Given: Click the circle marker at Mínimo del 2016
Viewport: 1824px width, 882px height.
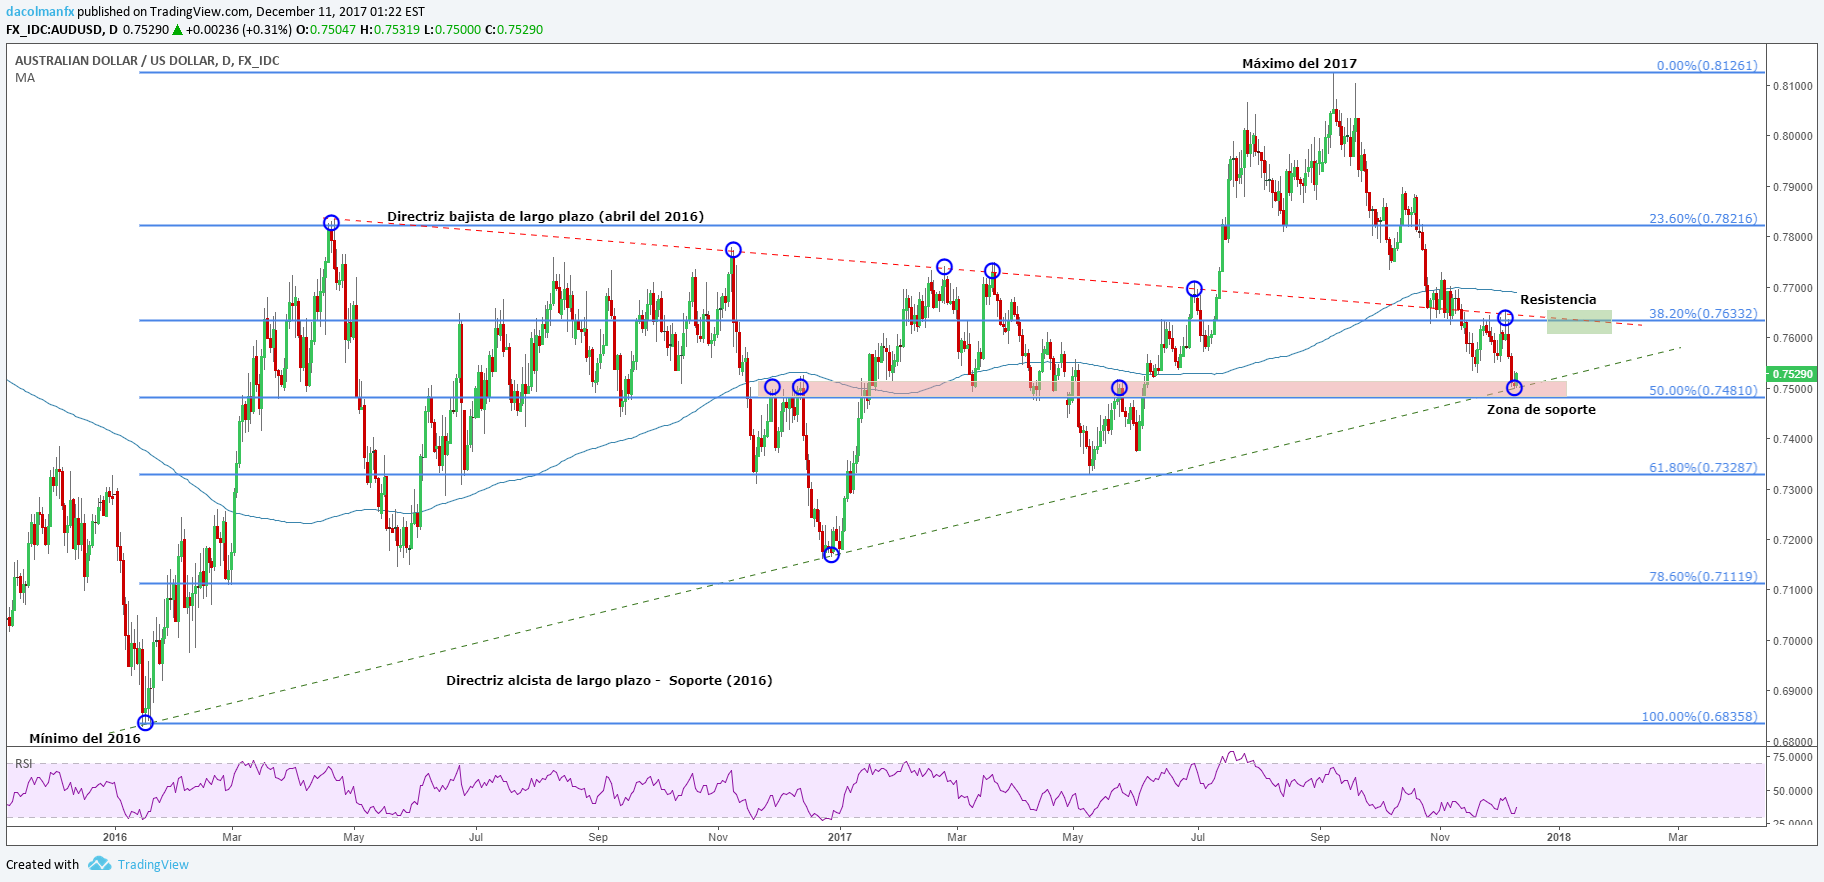Looking at the screenshot, I should tap(145, 723).
